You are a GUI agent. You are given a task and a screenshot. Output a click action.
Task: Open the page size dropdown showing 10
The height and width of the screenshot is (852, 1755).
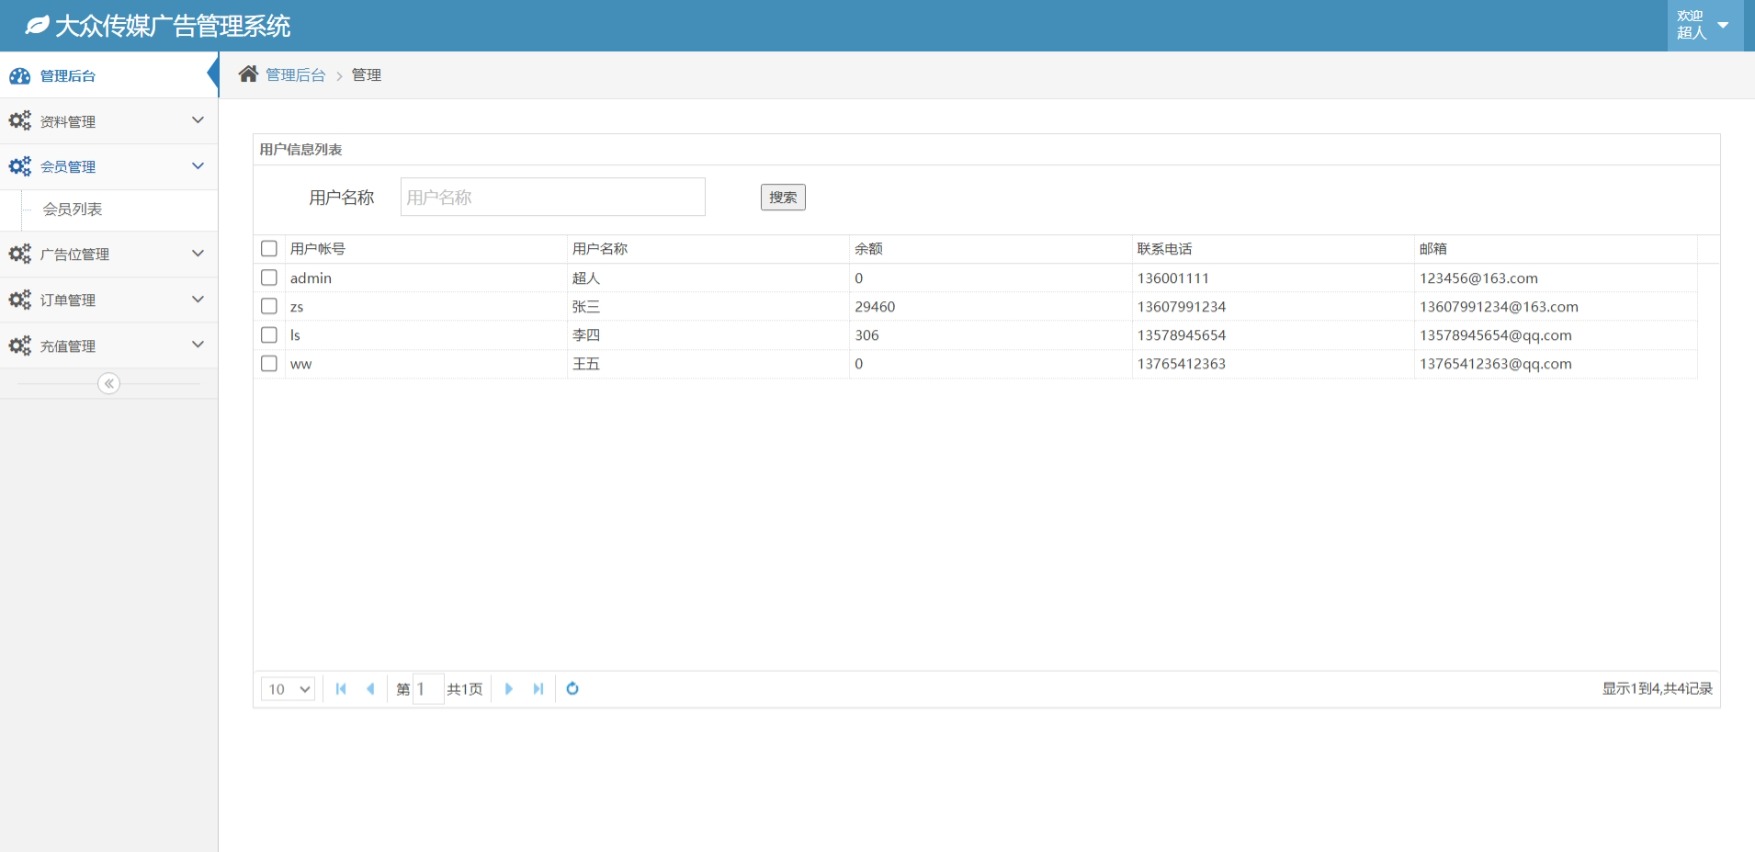point(288,689)
